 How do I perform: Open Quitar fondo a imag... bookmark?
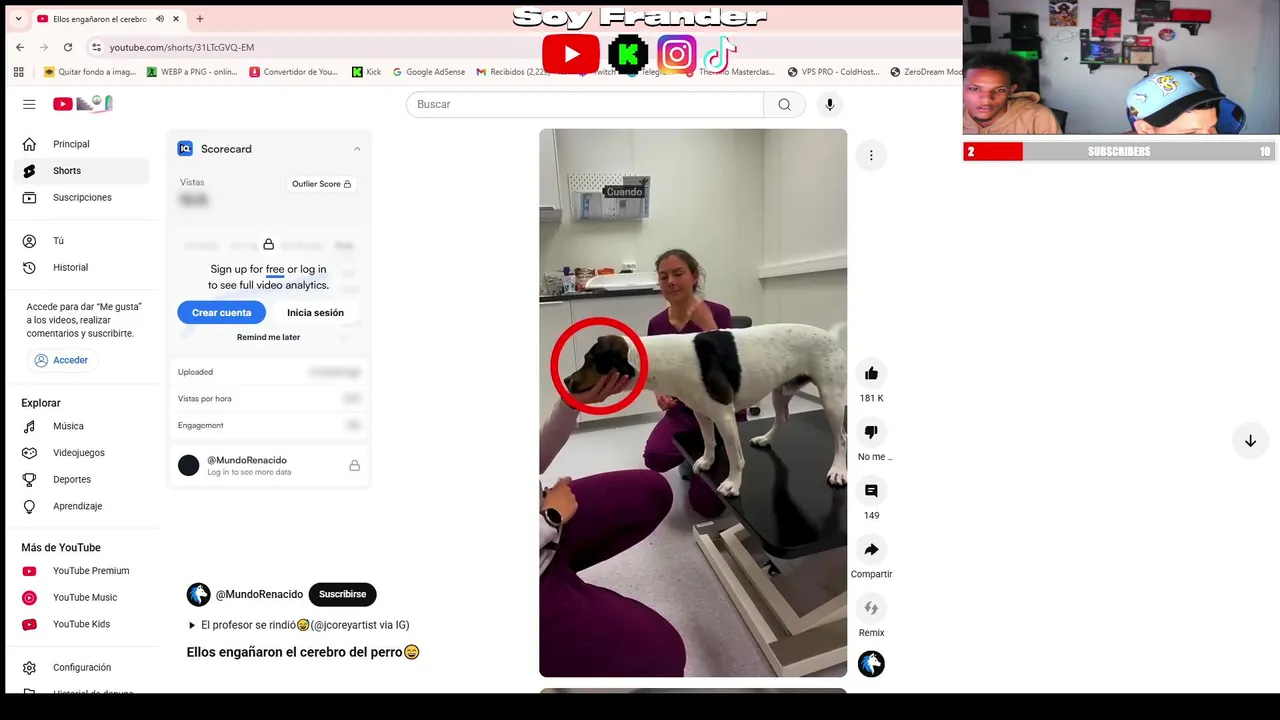click(x=90, y=72)
